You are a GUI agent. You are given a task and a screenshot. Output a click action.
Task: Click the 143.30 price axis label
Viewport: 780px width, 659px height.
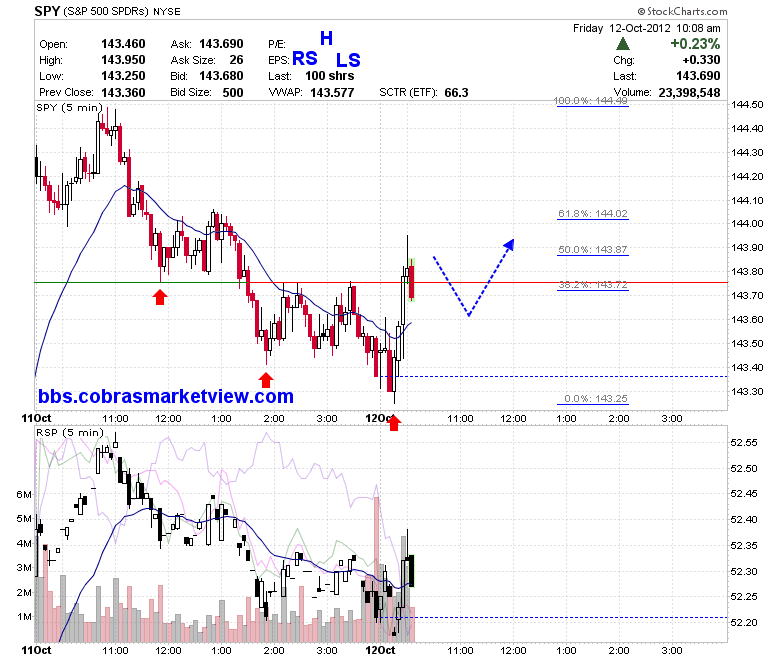tap(747, 391)
